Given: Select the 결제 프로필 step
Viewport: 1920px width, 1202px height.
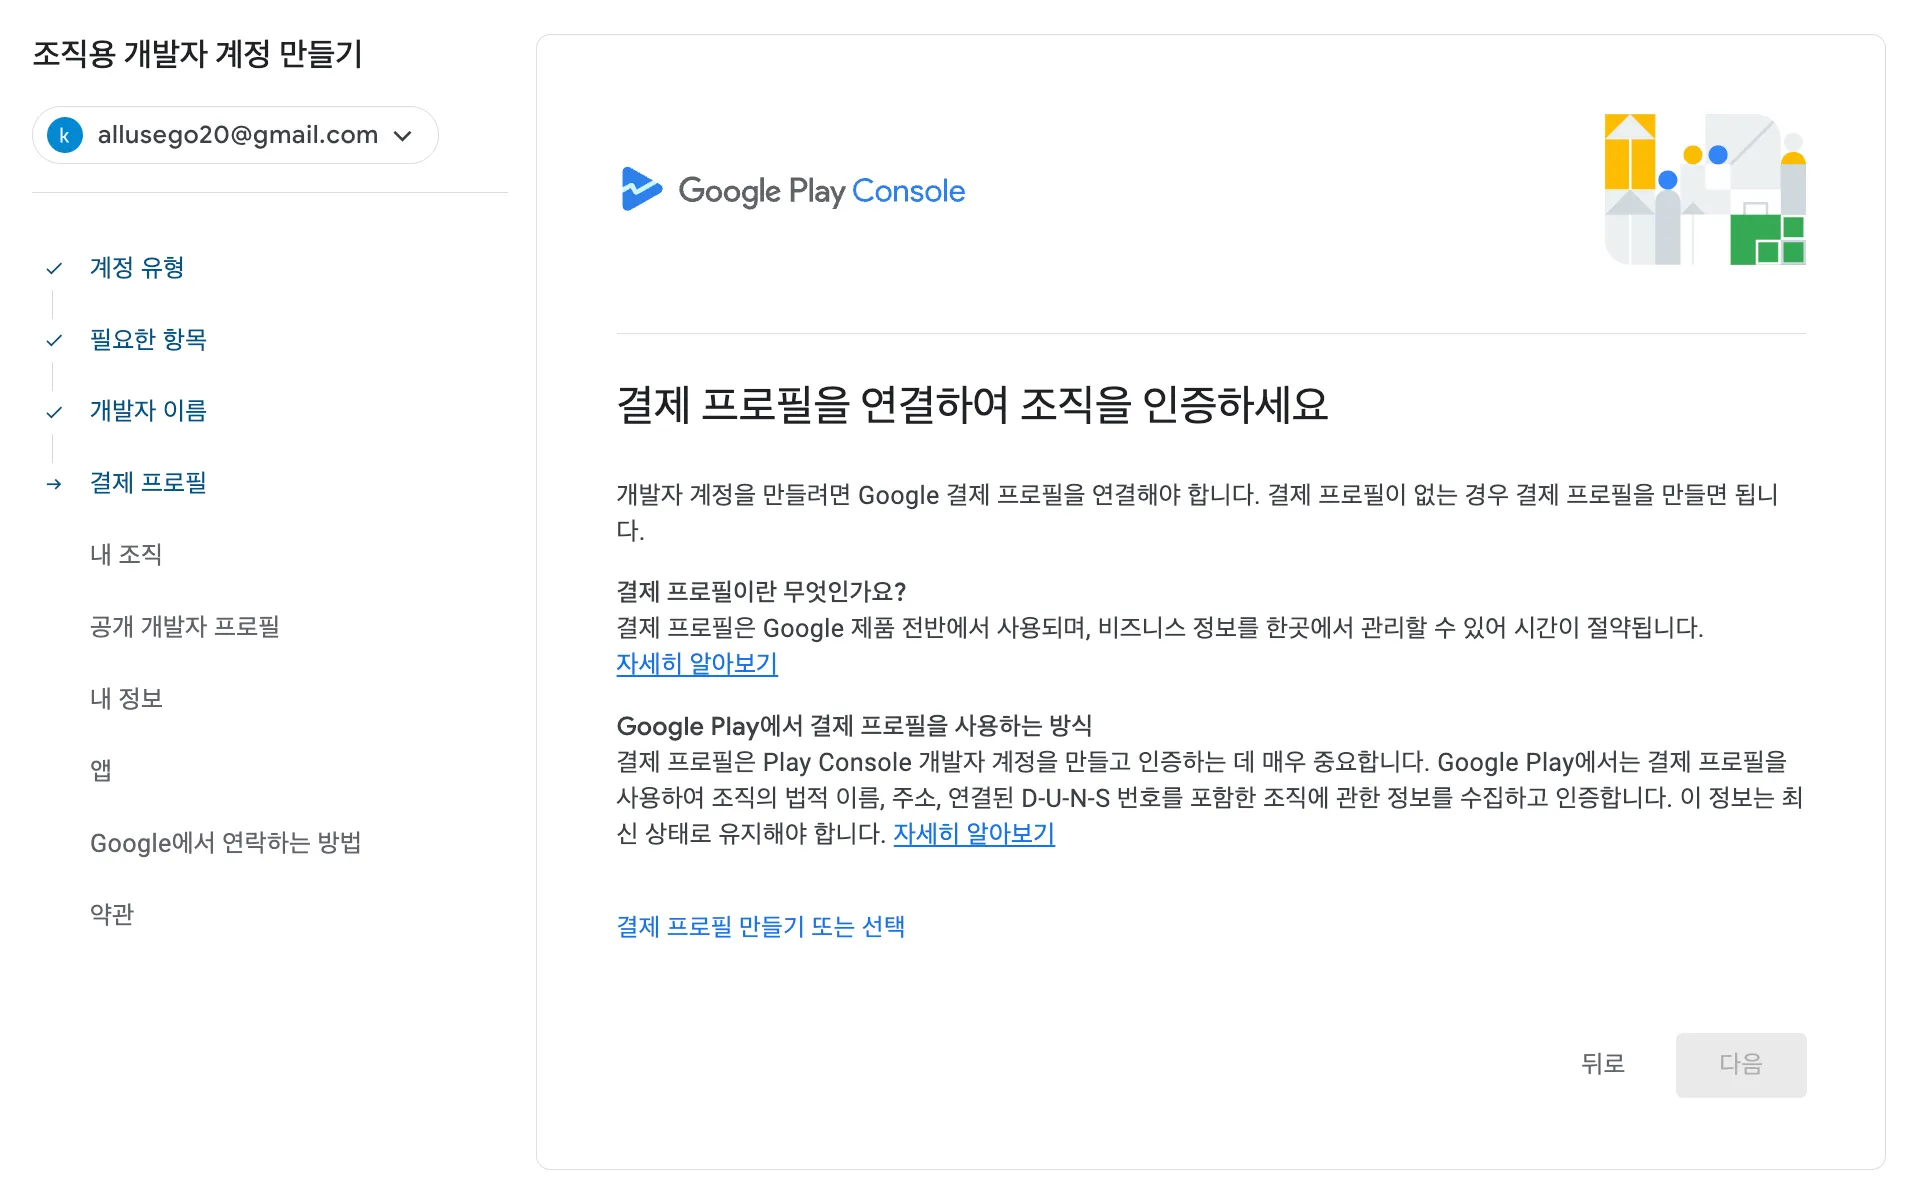Looking at the screenshot, I should [x=148, y=483].
